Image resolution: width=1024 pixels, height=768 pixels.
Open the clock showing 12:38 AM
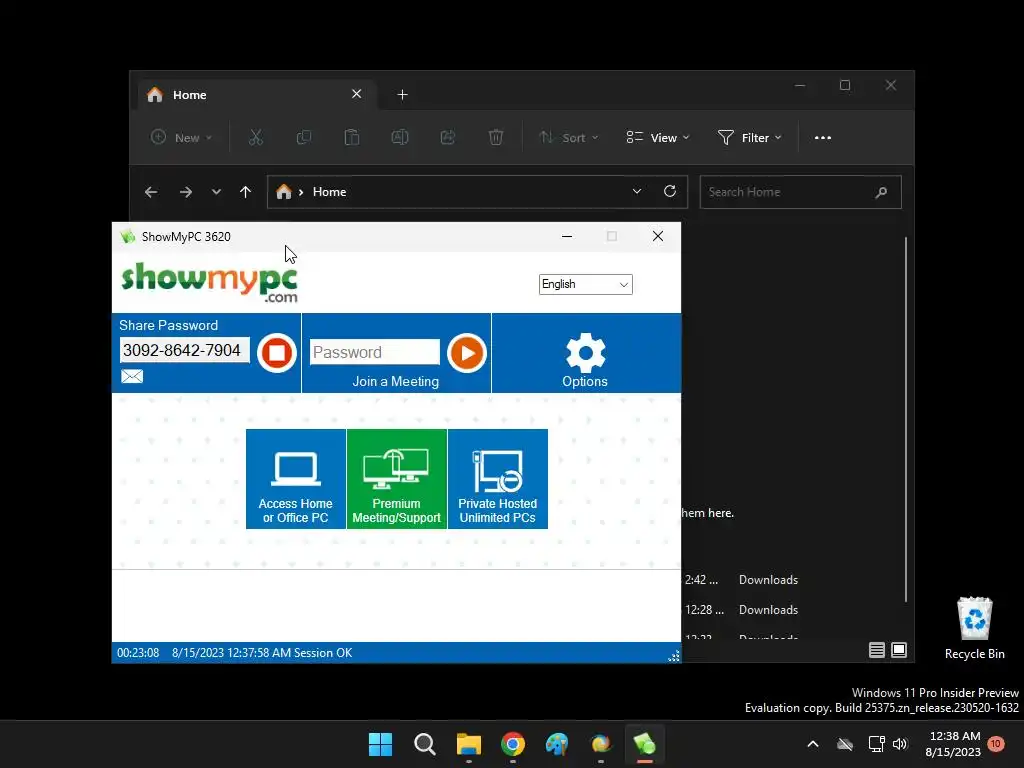[x=953, y=744]
